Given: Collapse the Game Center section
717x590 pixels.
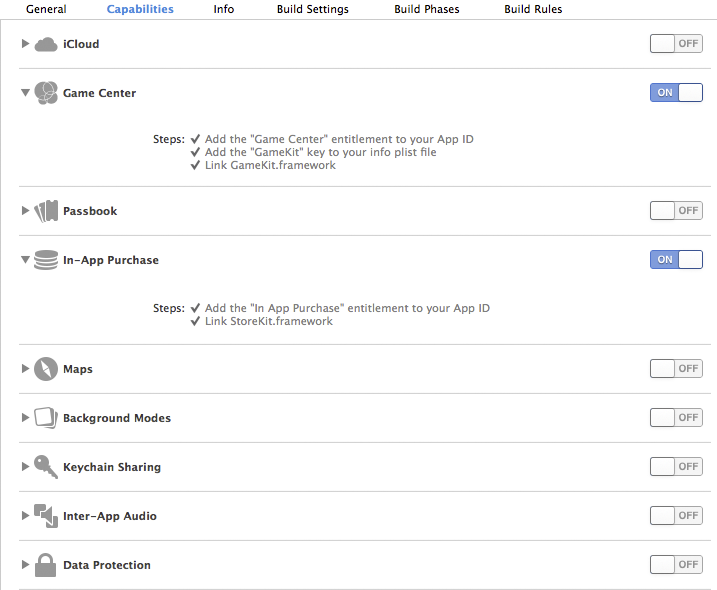Looking at the screenshot, I should pyautogui.click(x=25, y=92).
